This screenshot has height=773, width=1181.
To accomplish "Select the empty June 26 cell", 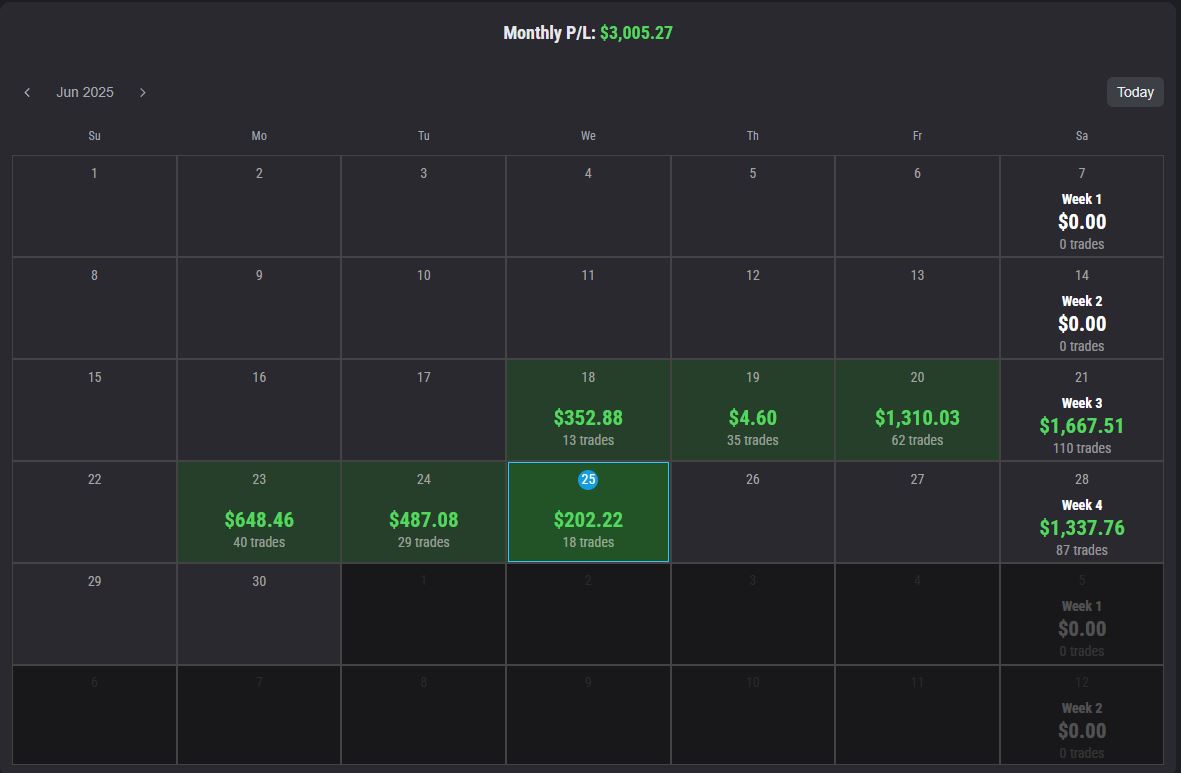I will [x=752, y=512].
